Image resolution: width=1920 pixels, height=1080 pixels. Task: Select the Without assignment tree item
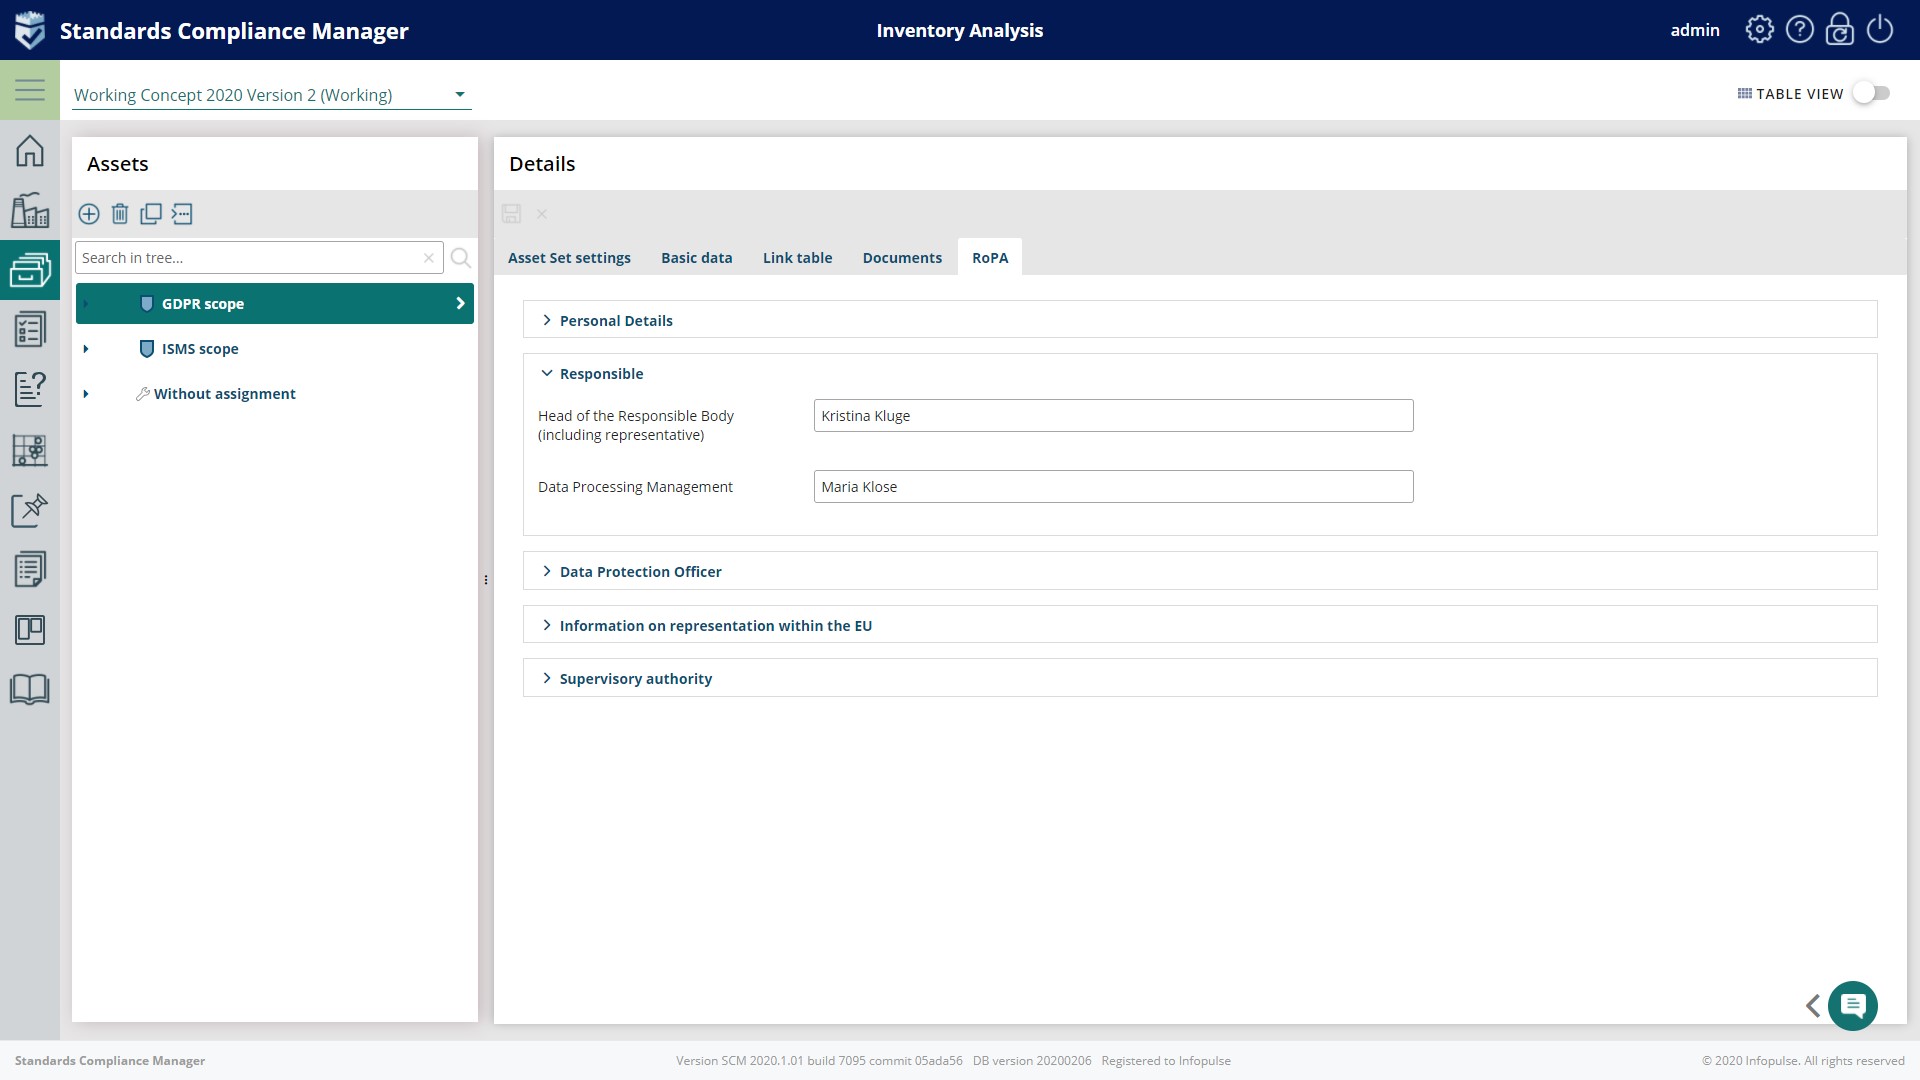[x=224, y=394]
